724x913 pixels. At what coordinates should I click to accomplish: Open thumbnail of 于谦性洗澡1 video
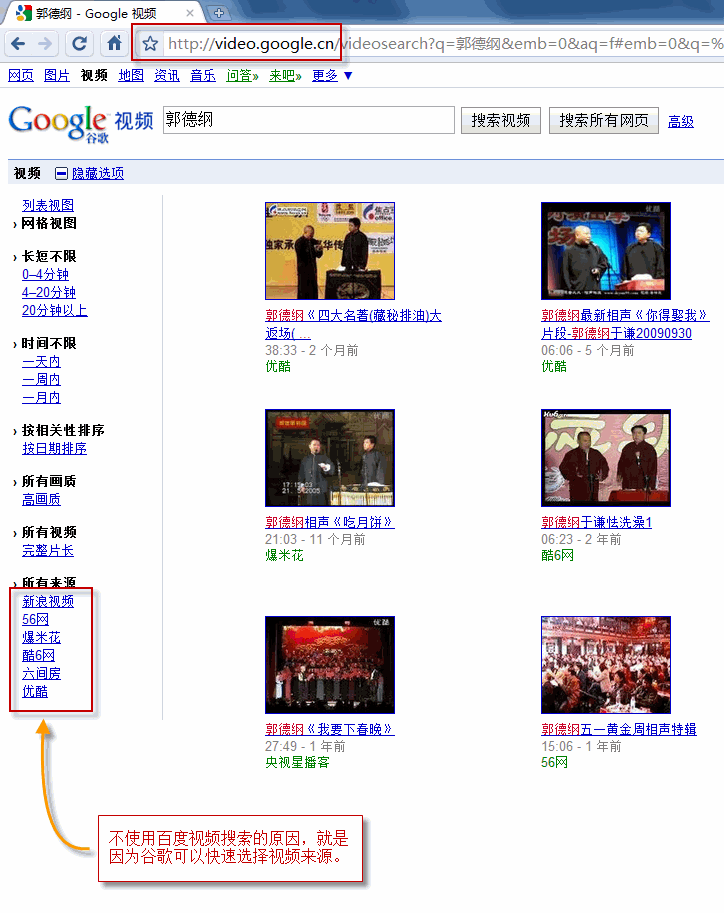click(606, 458)
